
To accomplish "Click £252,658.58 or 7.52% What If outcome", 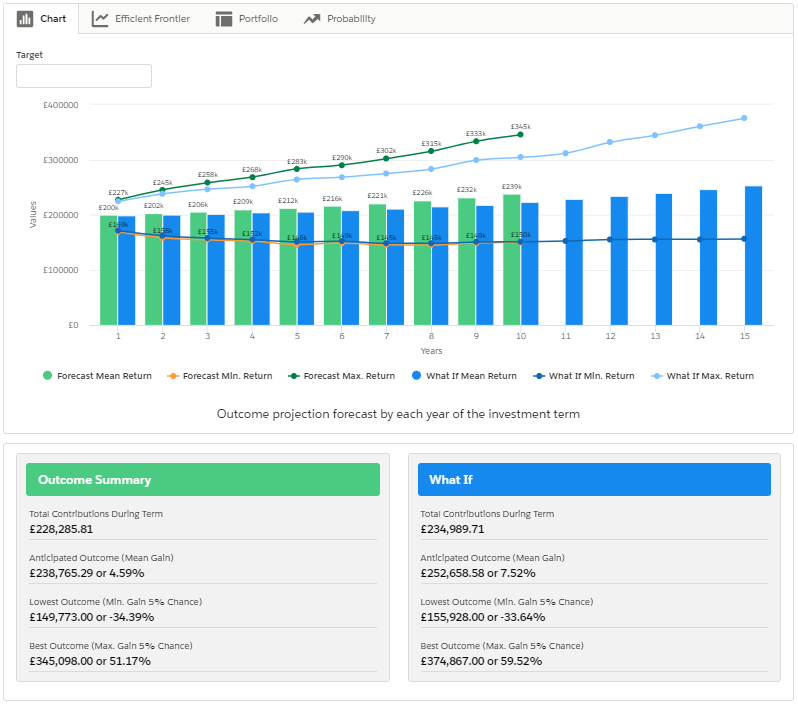I will pyautogui.click(x=478, y=573).
